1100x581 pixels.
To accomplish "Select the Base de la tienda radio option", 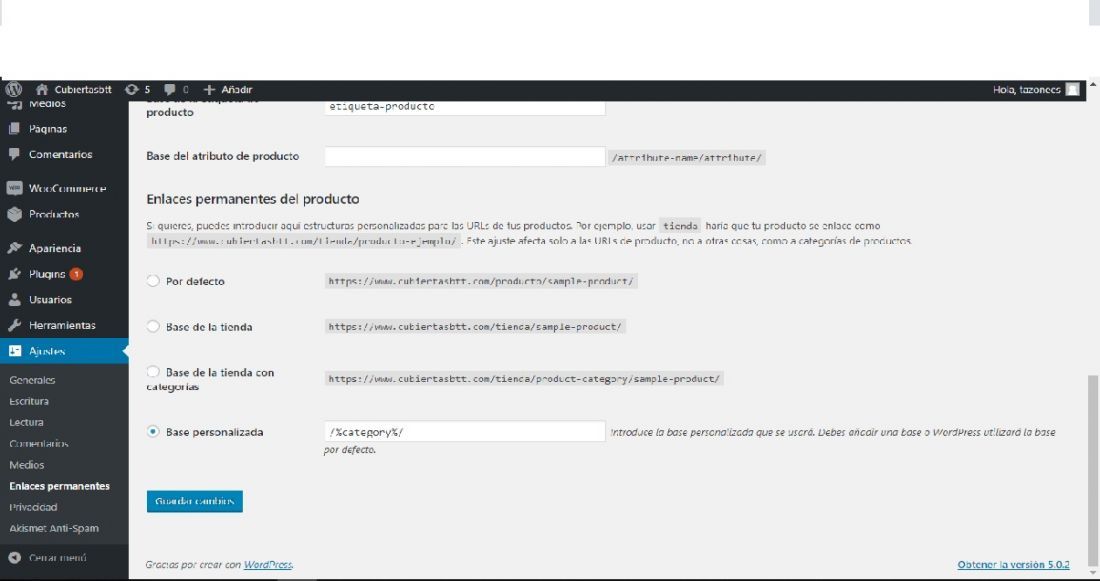I will click(x=153, y=327).
